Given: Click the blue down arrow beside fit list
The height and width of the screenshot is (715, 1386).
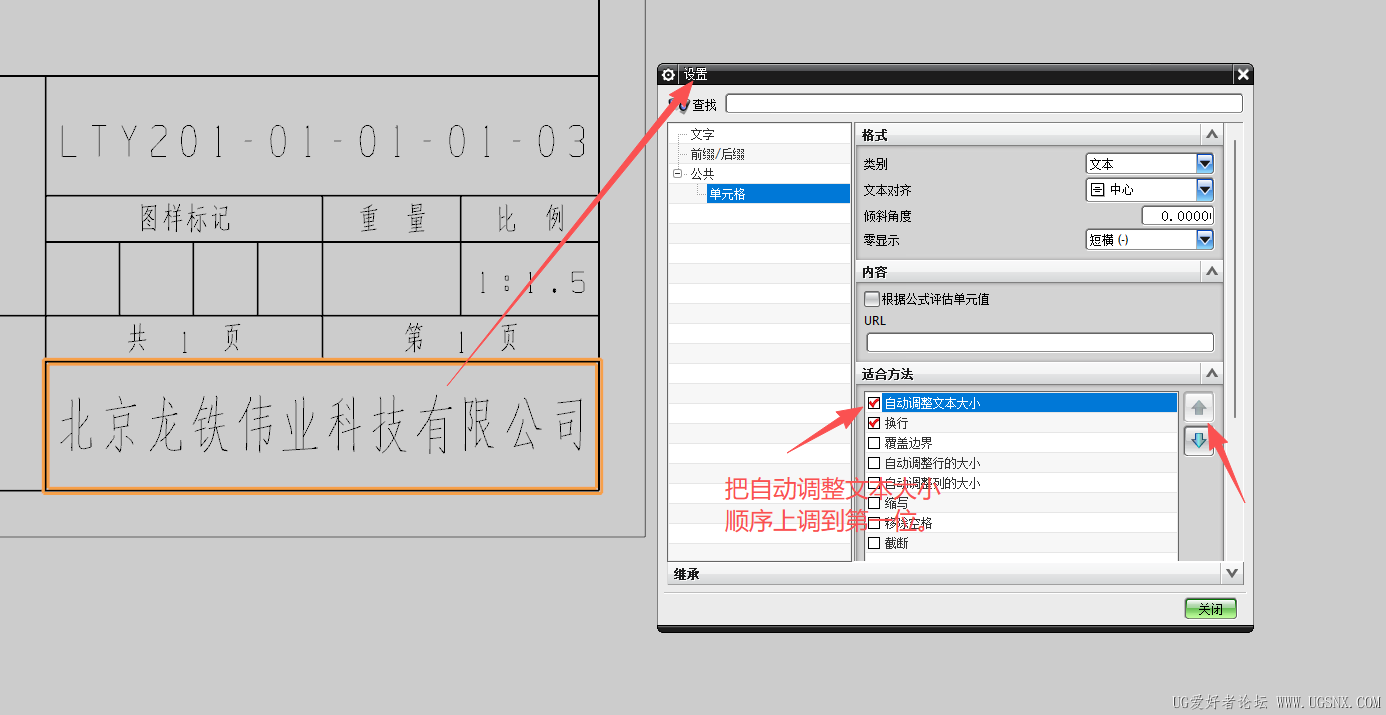Looking at the screenshot, I should click(1198, 440).
